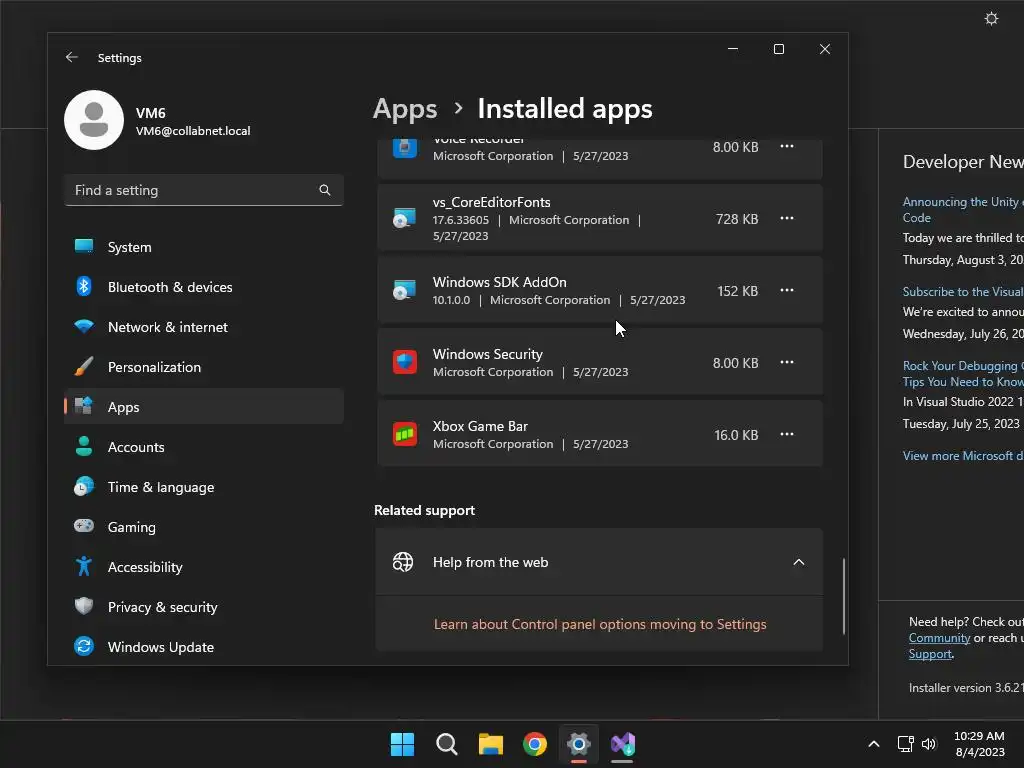Screen dimensions: 1024x768
Task: Open Personalization settings
Action: click(x=204, y=367)
